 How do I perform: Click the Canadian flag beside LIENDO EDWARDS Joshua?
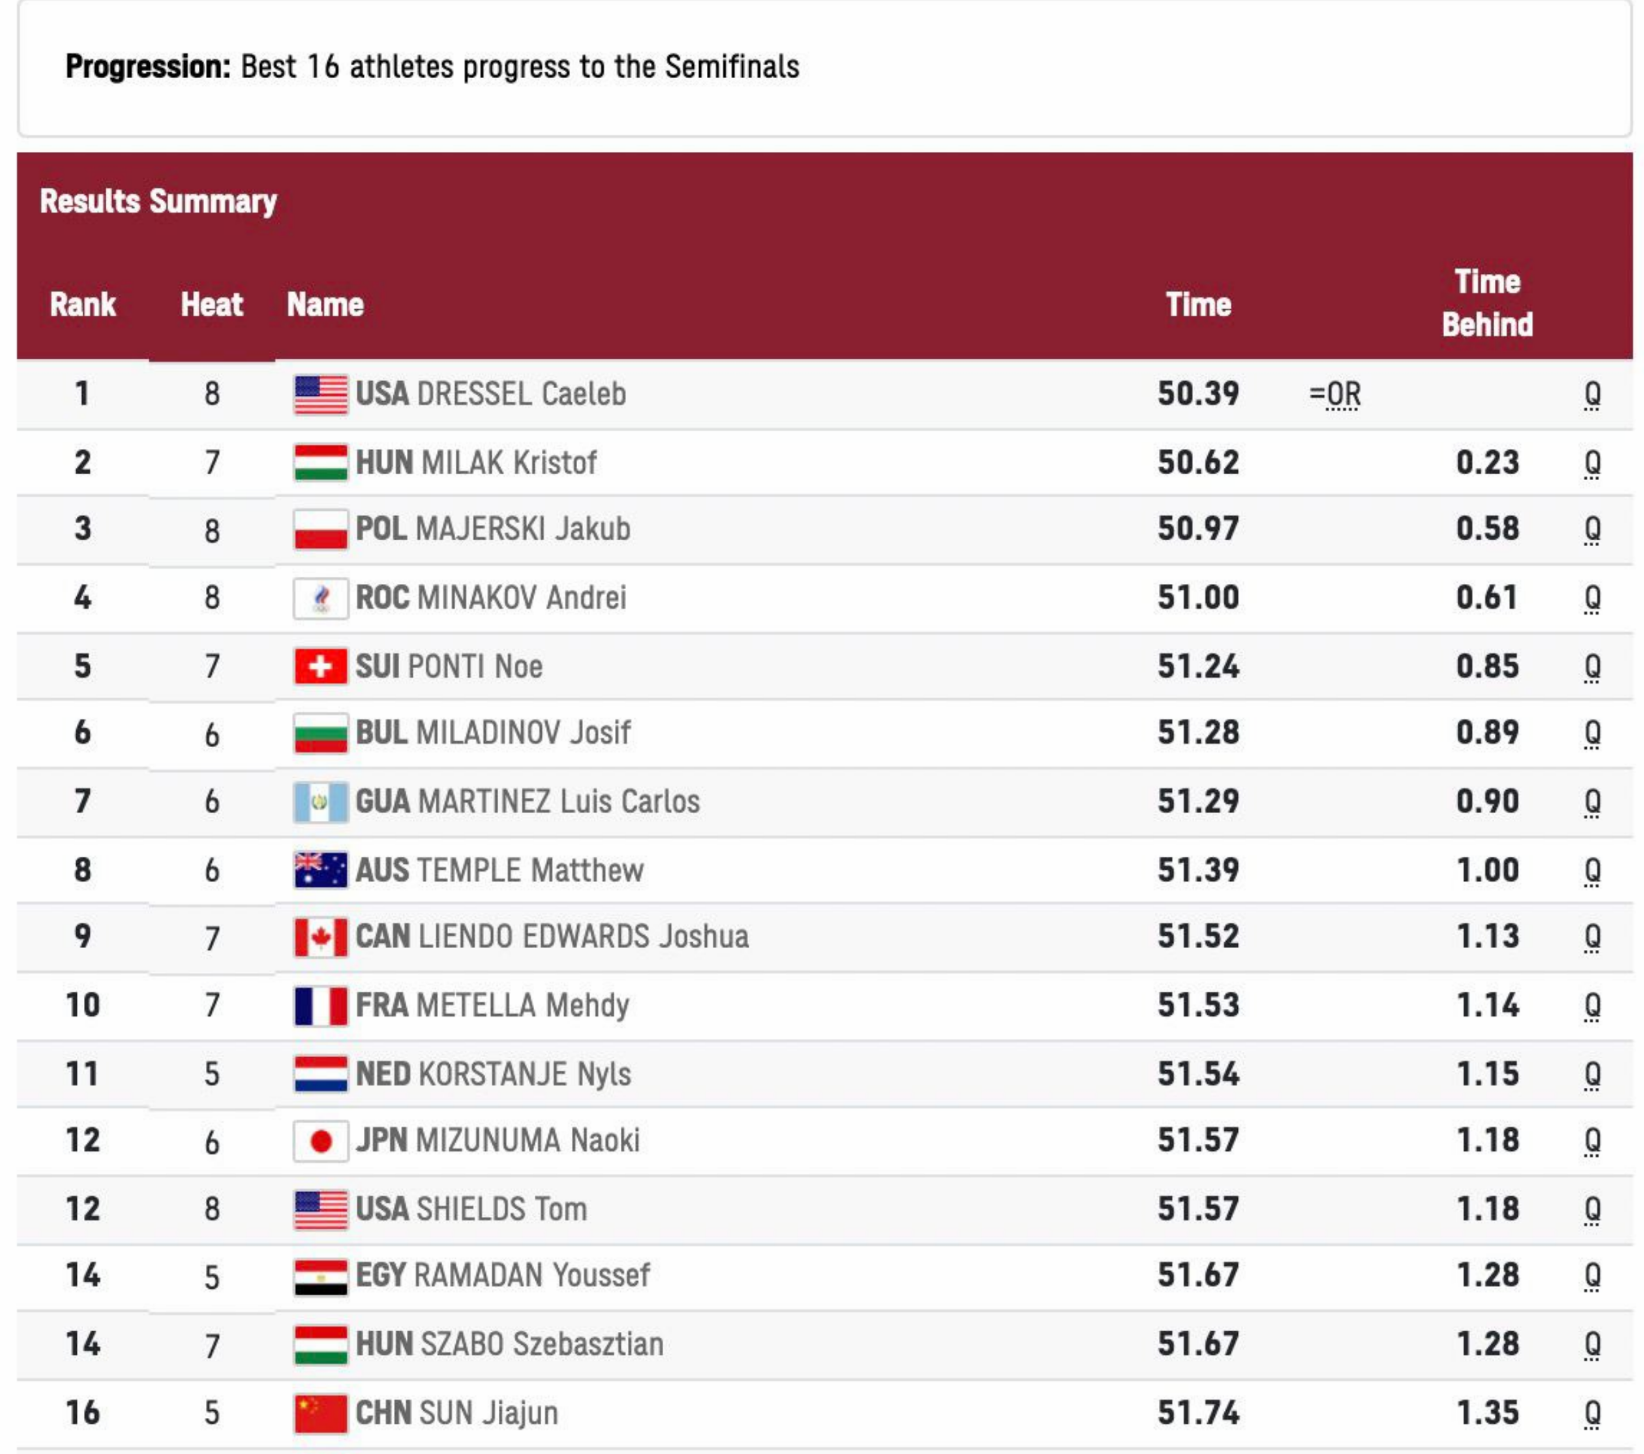click(x=321, y=937)
